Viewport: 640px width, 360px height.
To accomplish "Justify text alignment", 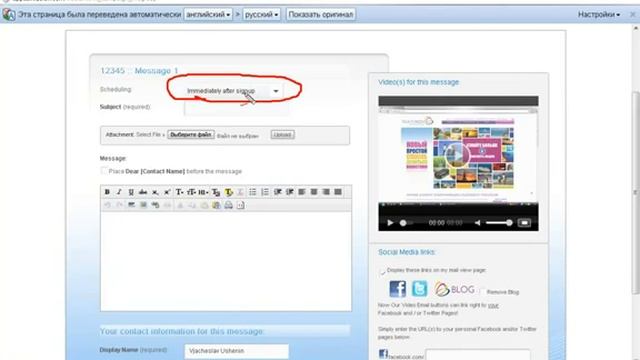I will click(x=338, y=192).
